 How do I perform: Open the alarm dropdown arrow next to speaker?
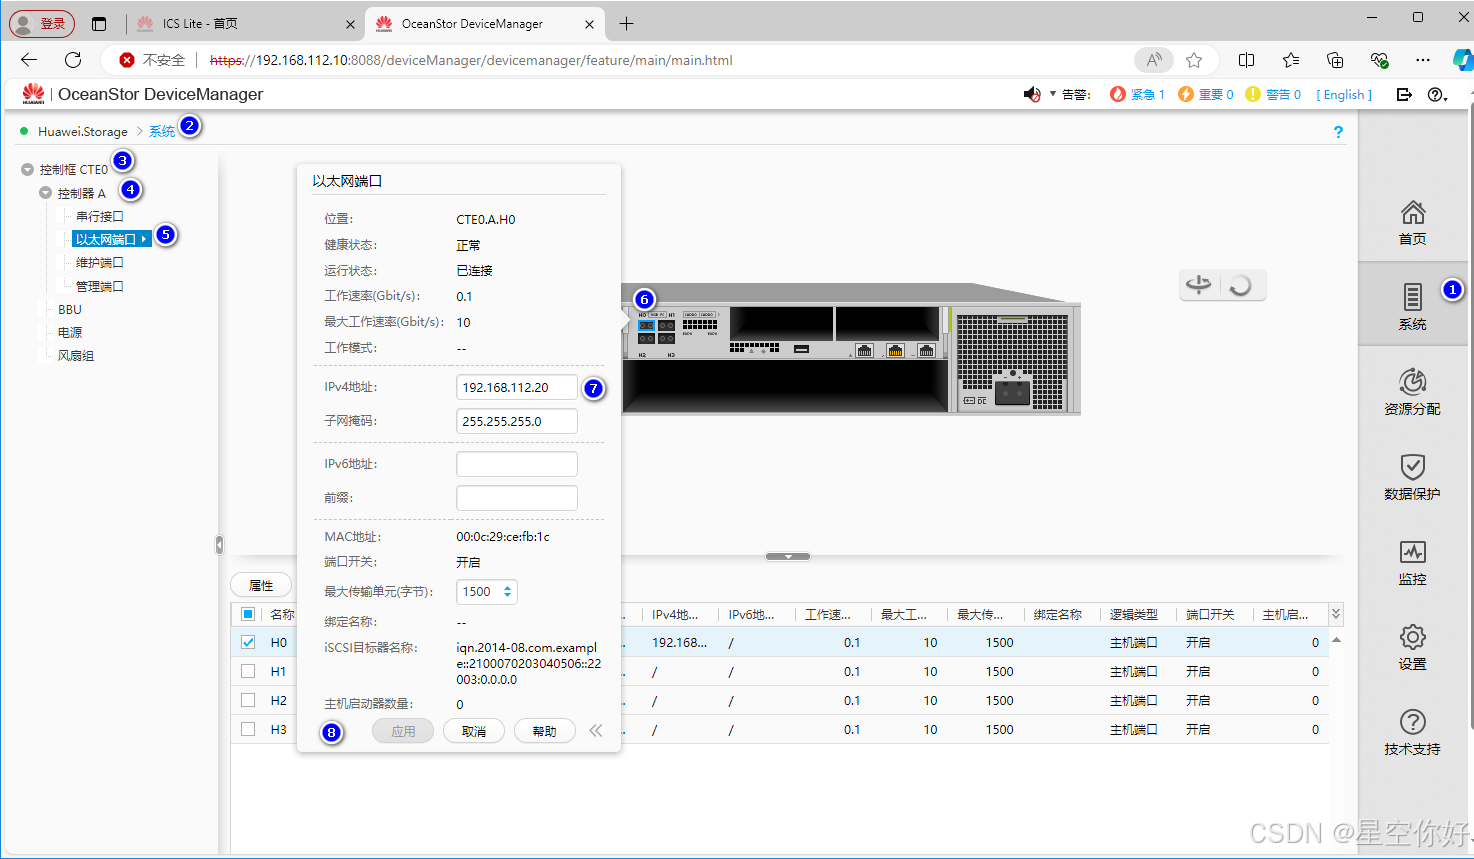pos(1052,94)
